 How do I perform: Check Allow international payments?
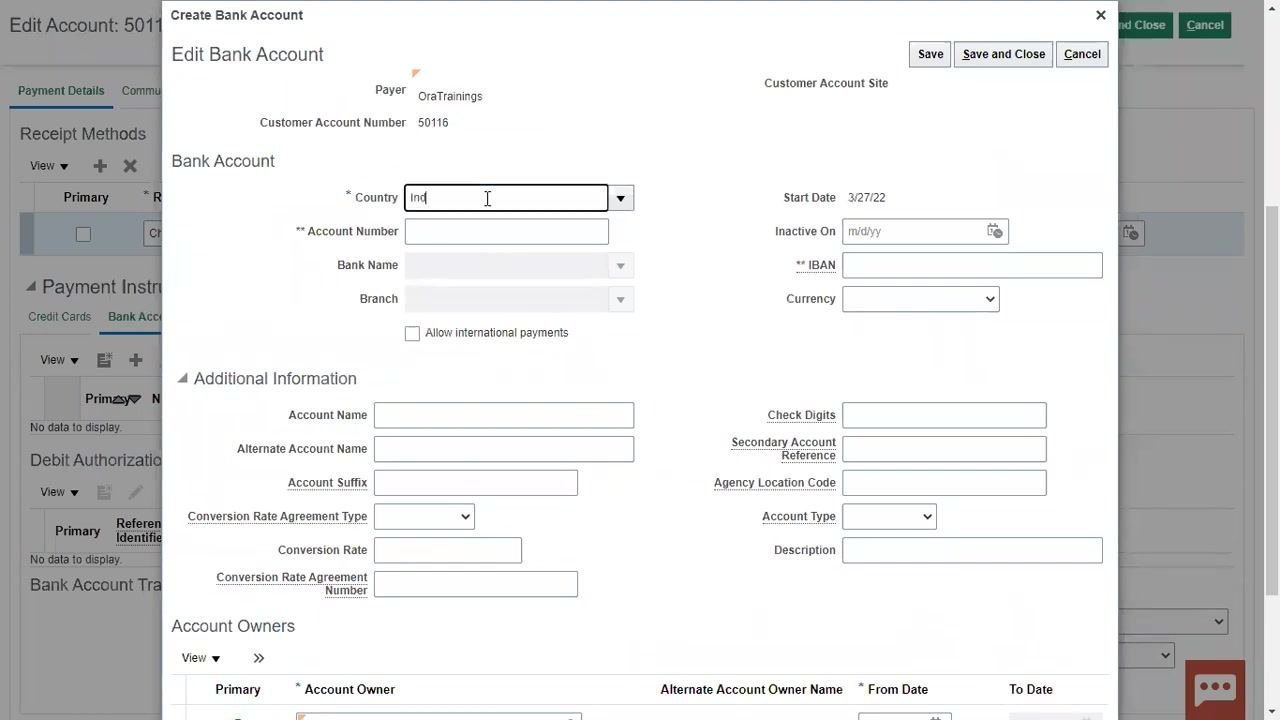pos(412,333)
